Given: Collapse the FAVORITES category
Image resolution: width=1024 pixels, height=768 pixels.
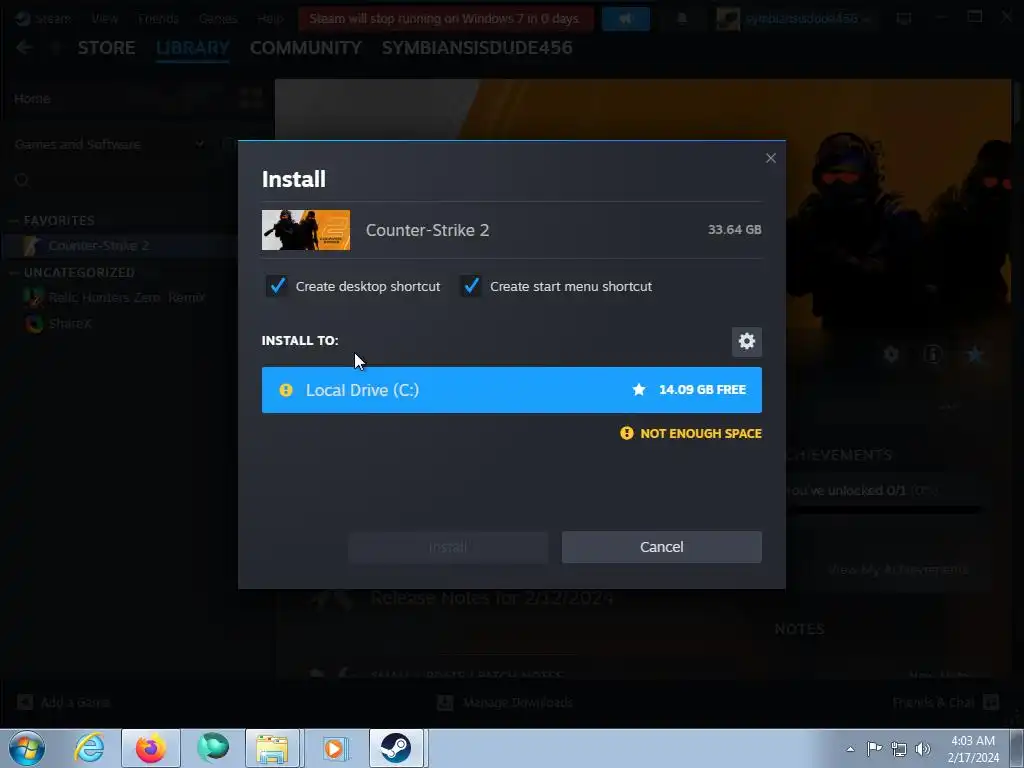Looking at the screenshot, I should coord(59,221).
